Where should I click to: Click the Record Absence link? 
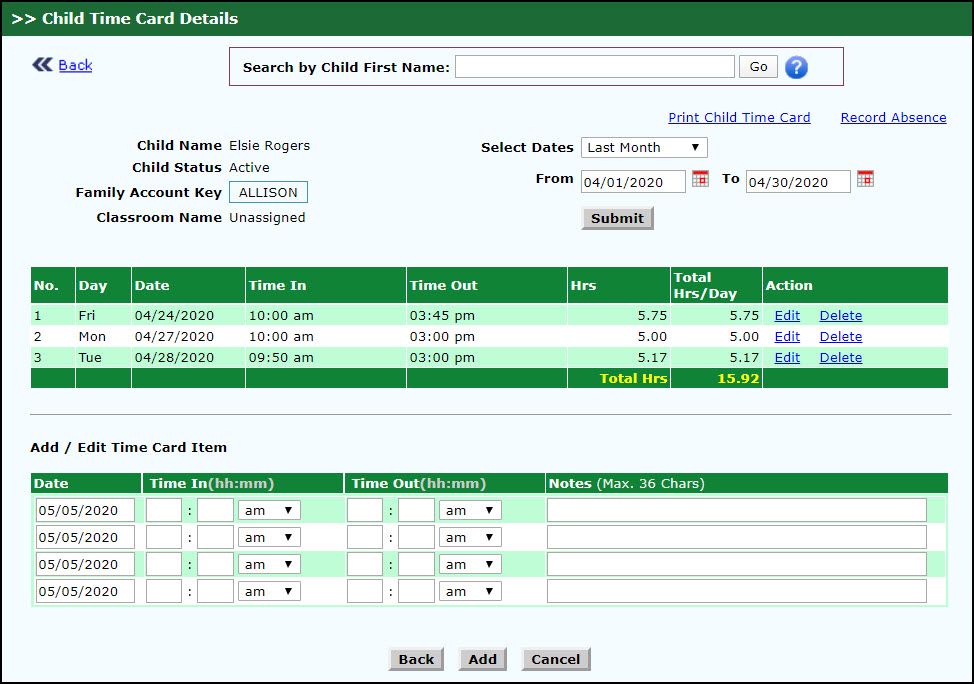pyautogui.click(x=892, y=117)
